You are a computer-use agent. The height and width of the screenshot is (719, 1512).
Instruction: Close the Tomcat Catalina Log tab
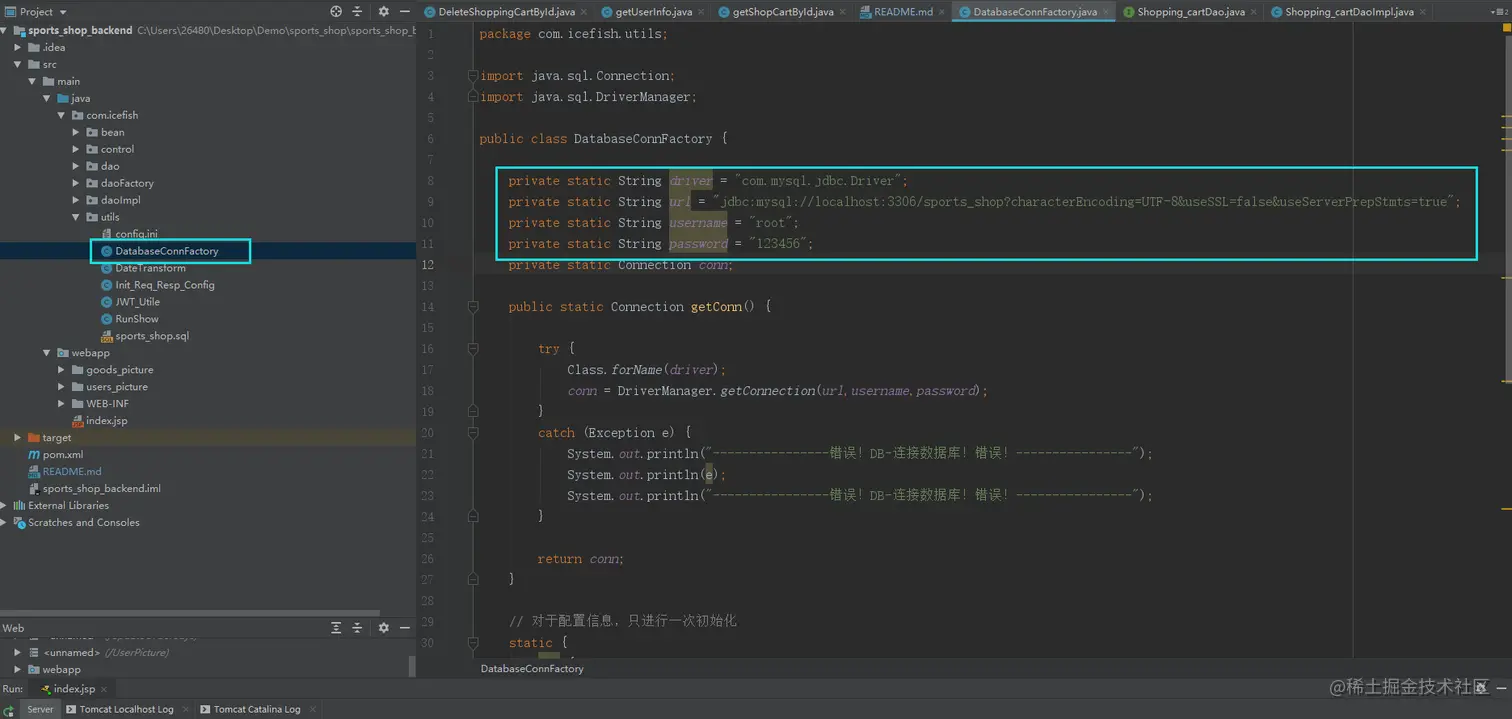311,709
